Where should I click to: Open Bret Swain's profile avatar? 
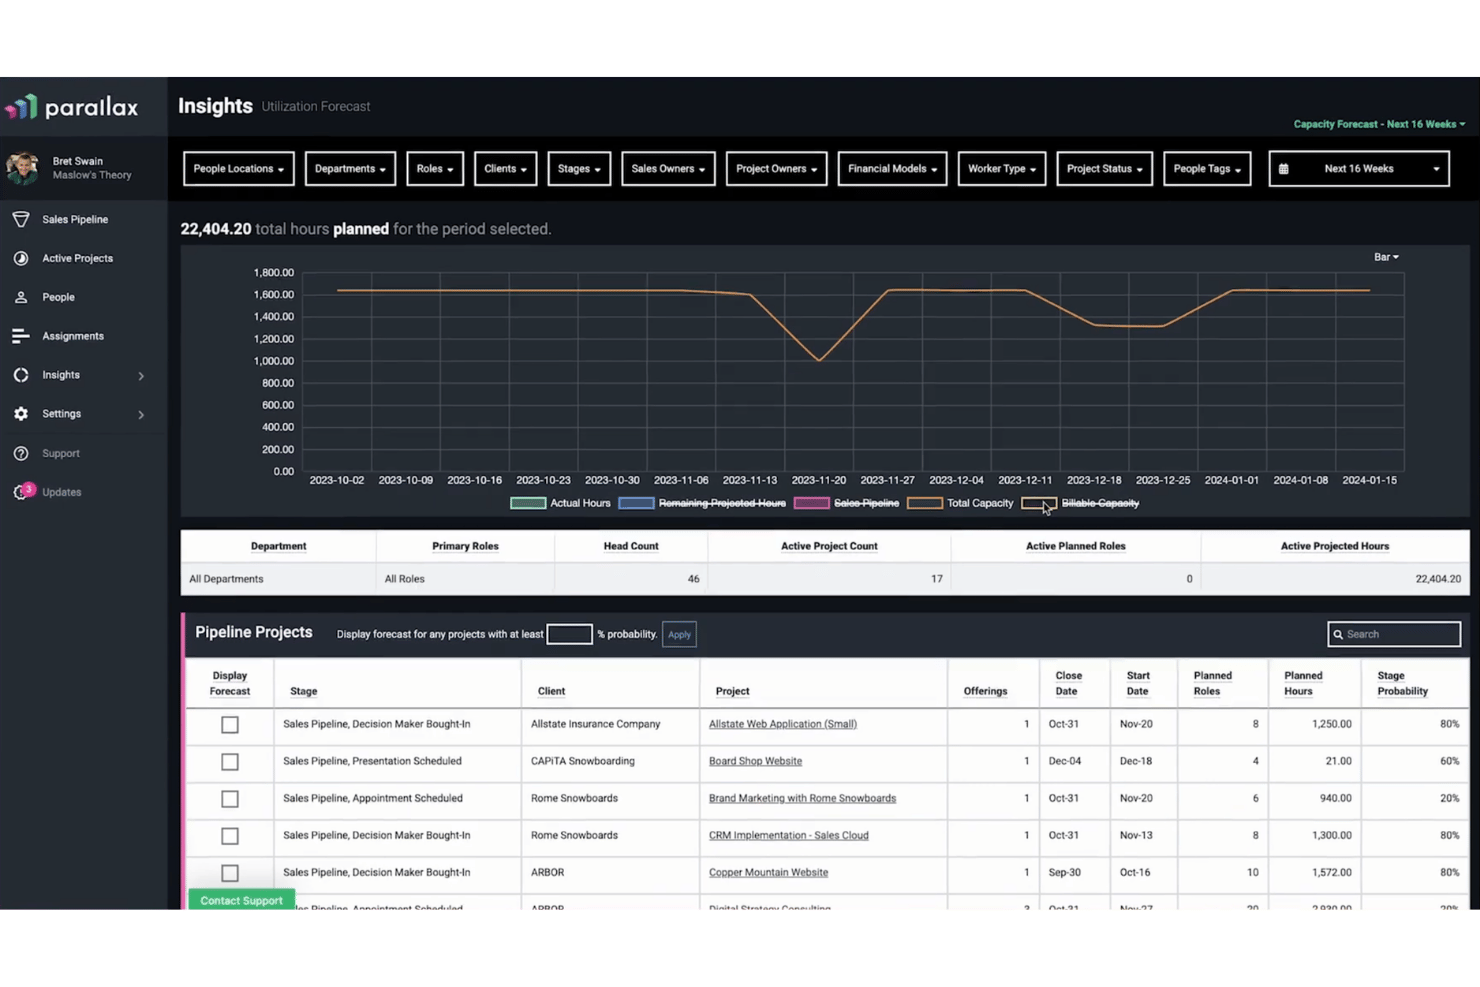pyautogui.click(x=22, y=168)
